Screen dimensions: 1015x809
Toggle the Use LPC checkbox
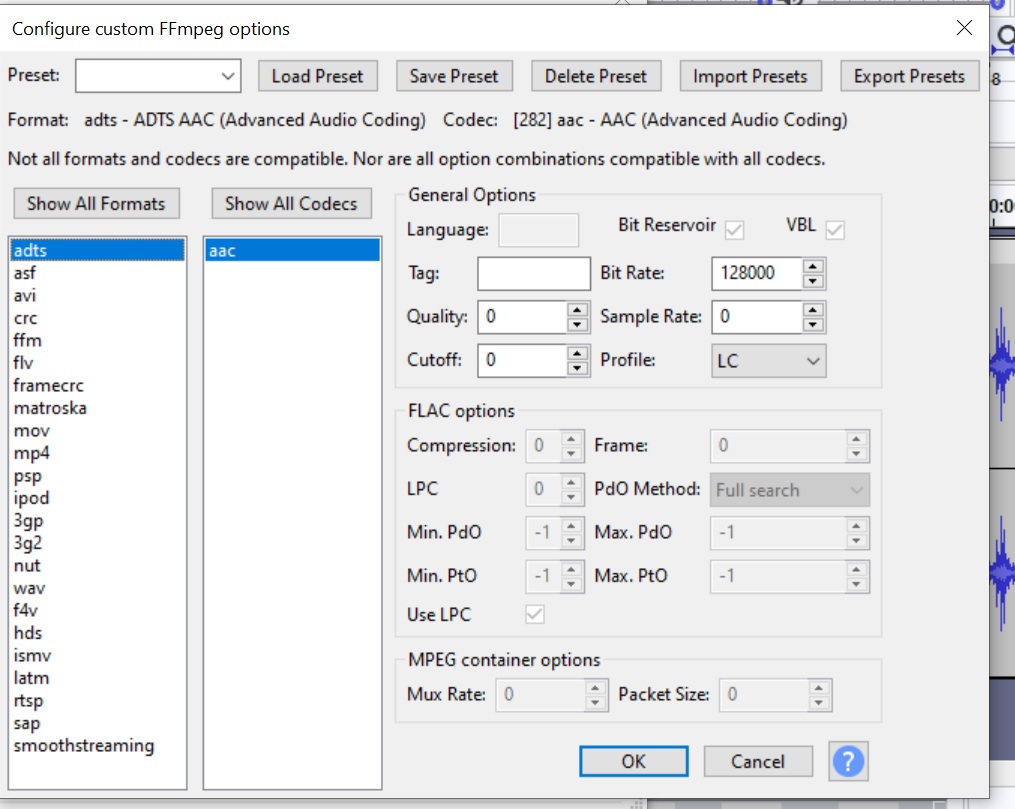(x=535, y=614)
